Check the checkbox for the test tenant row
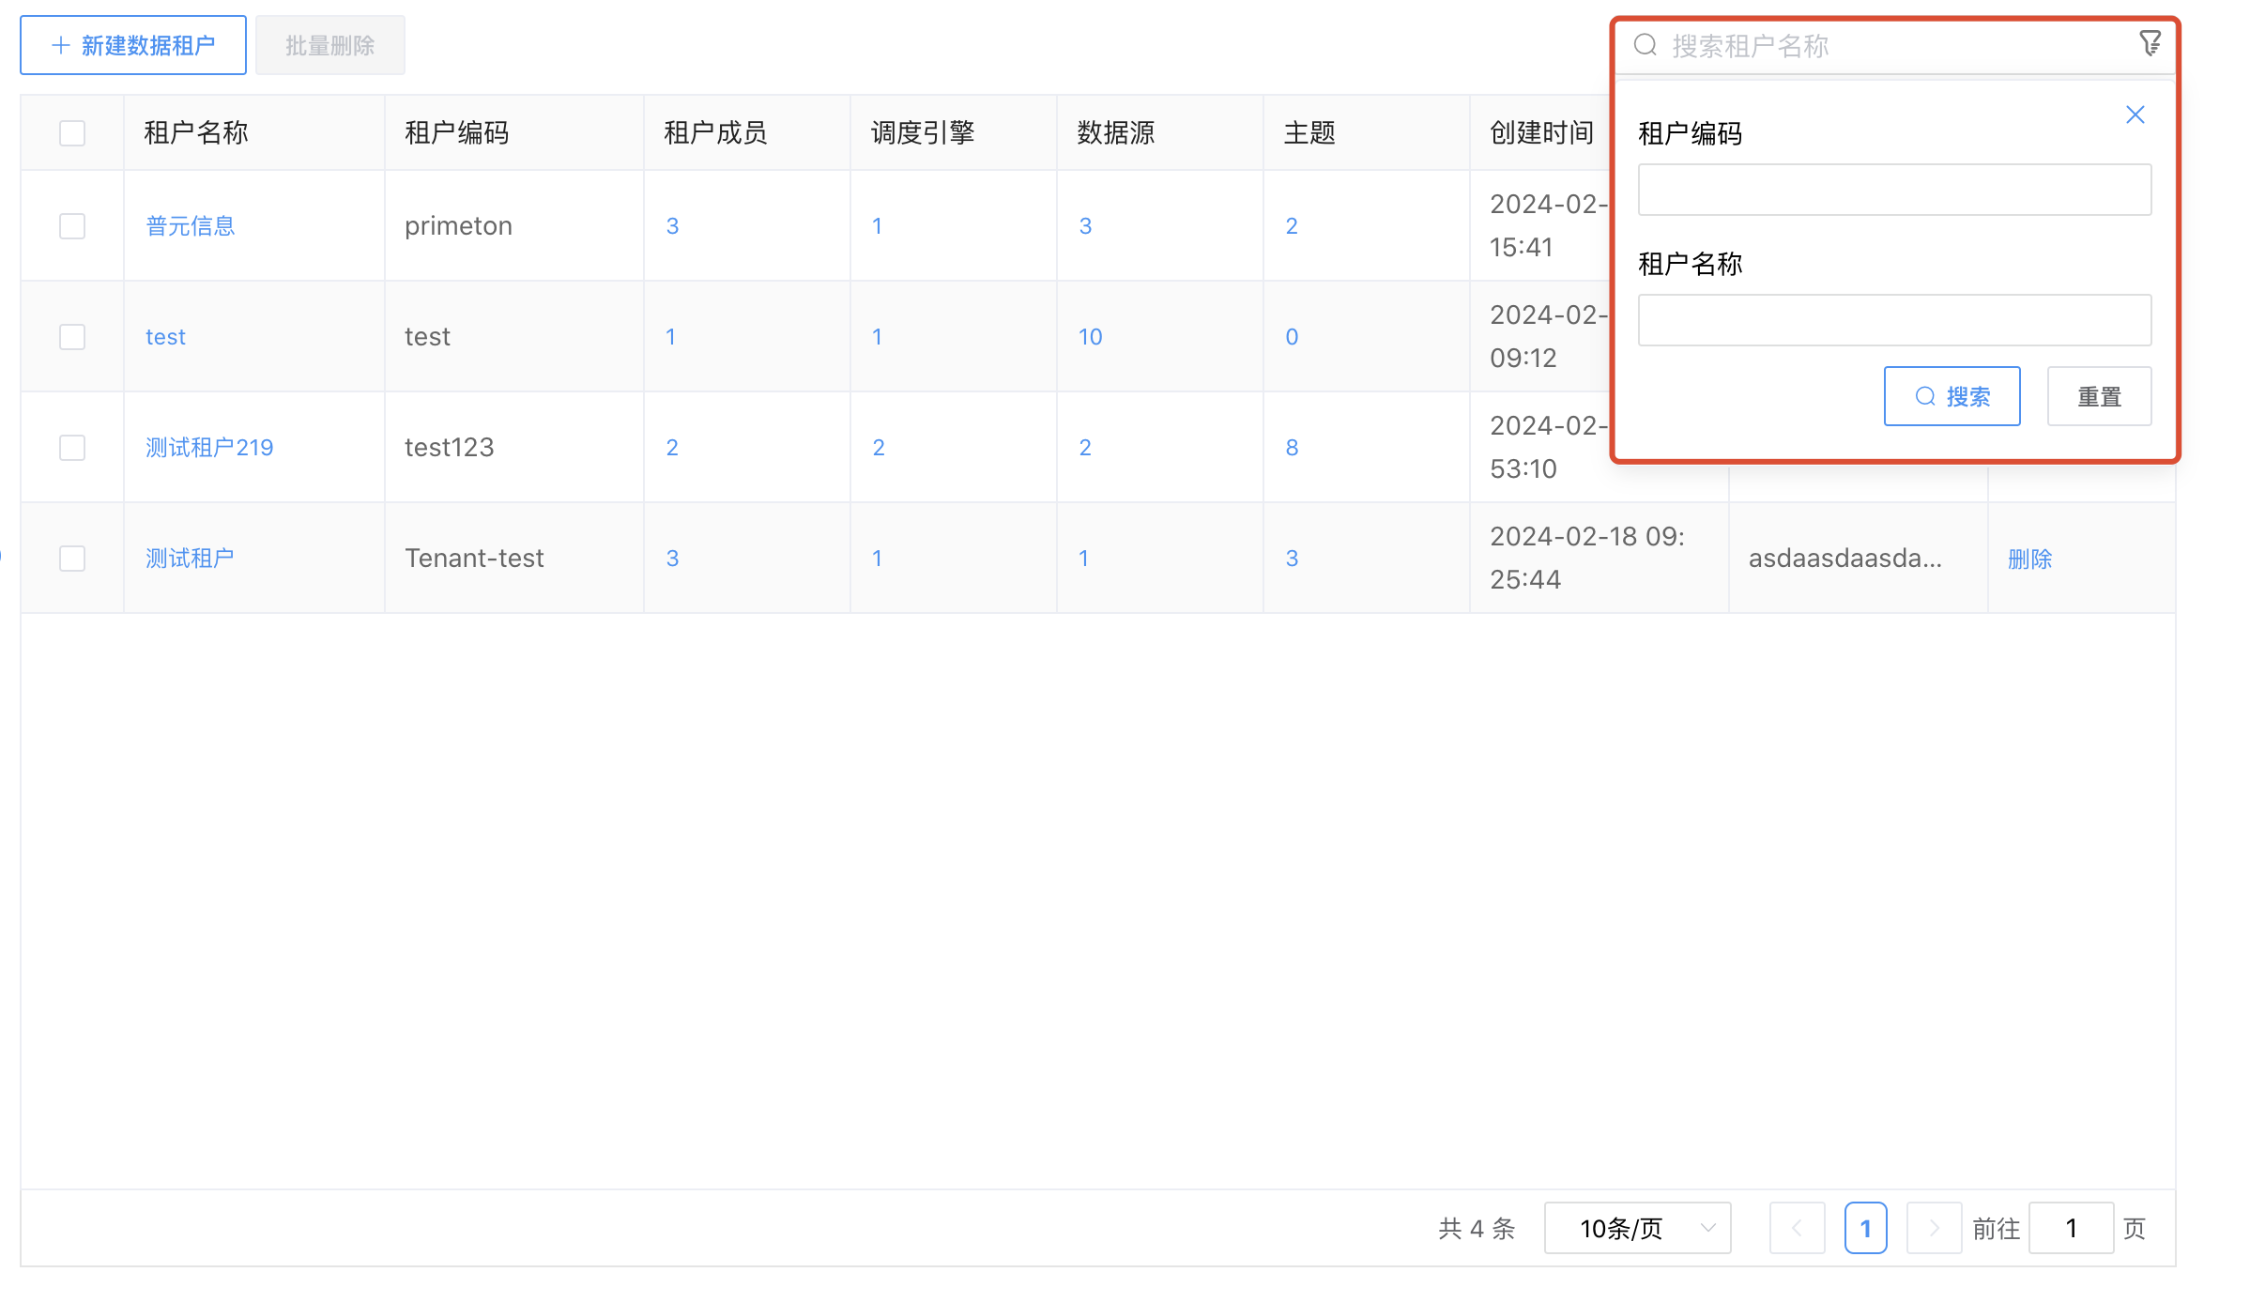Image resolution: width=2244 pixels, height=1316 pixels. coord(71,337)
